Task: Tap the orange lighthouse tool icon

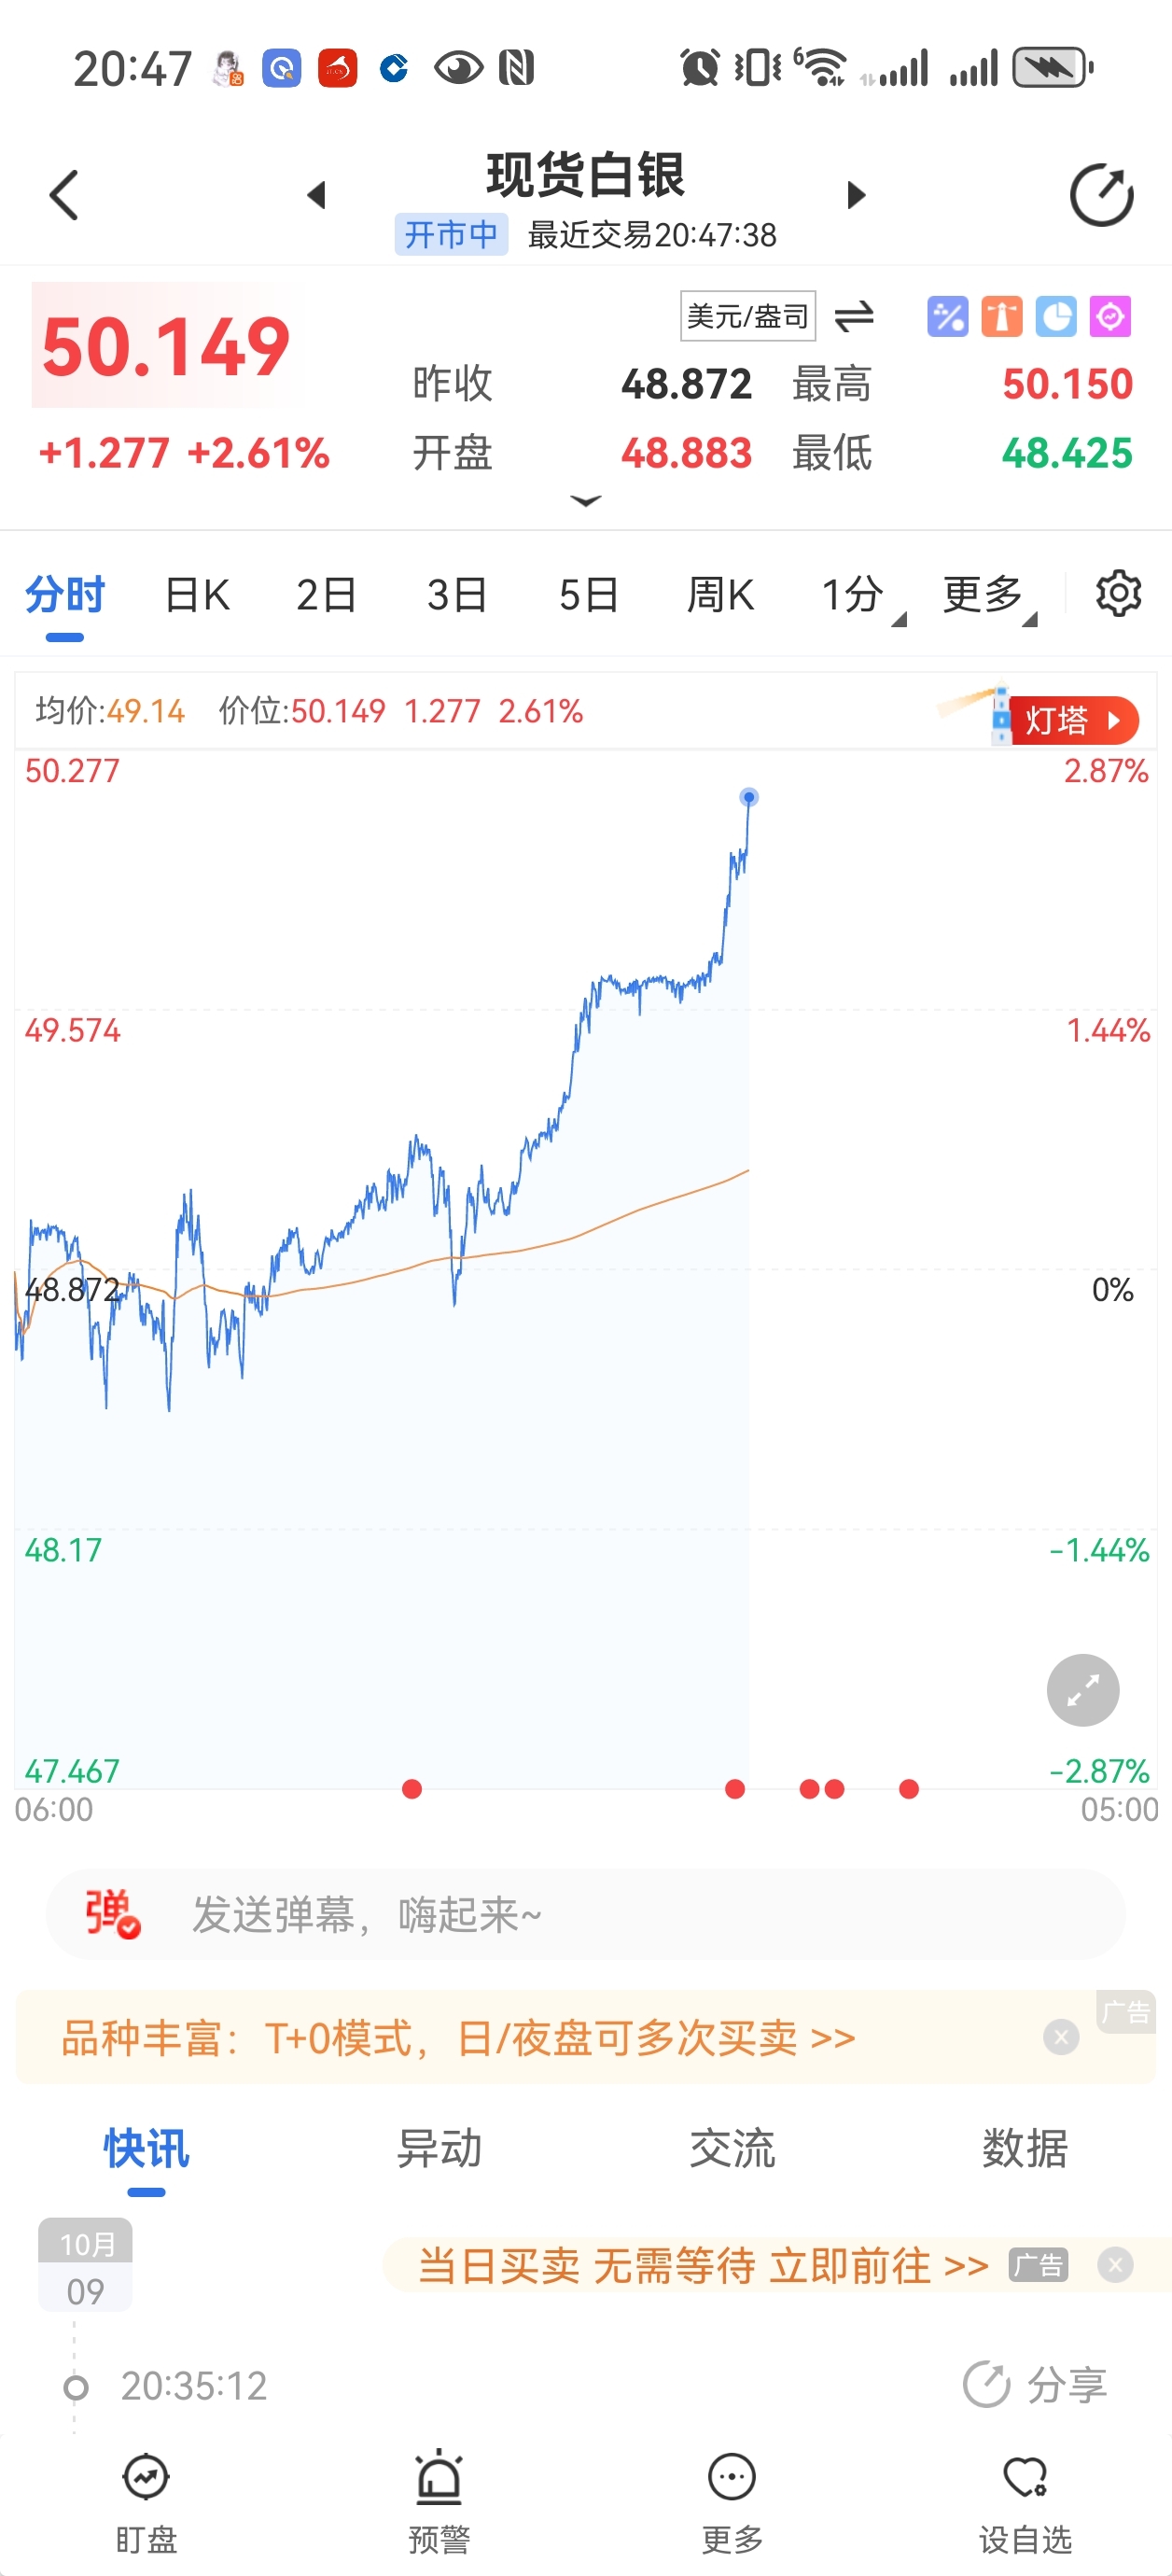Action: click(x=1002, y=317)
